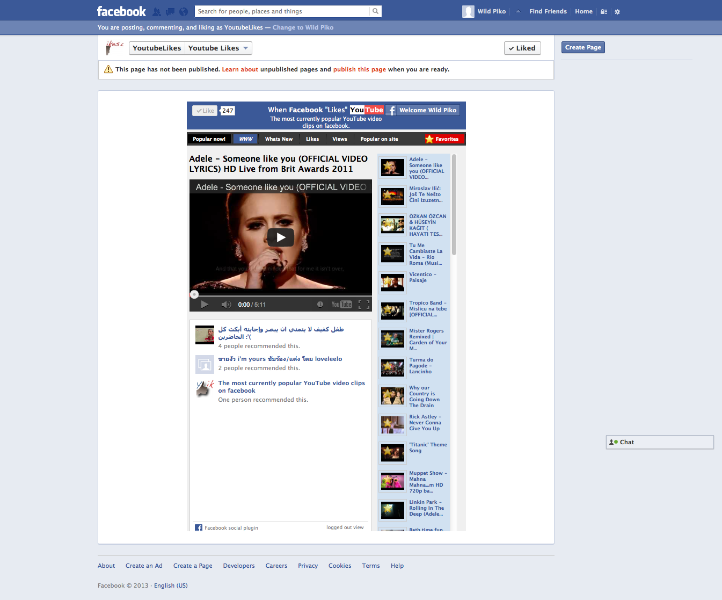Open the notifications globe icon

coord(183,12)
